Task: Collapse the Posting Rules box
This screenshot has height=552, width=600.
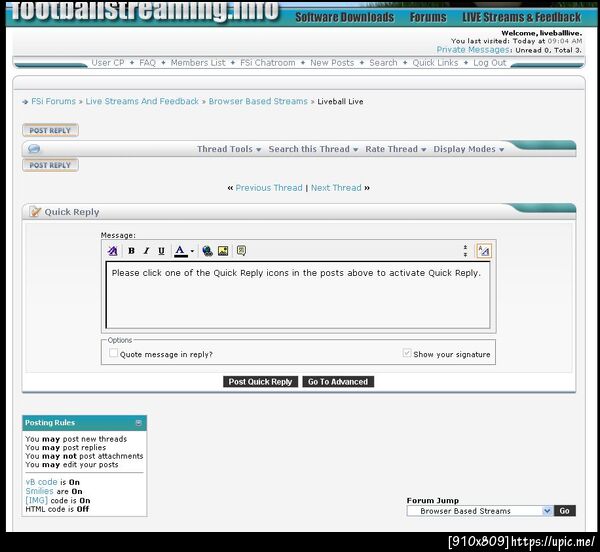Action: (139, 423)
